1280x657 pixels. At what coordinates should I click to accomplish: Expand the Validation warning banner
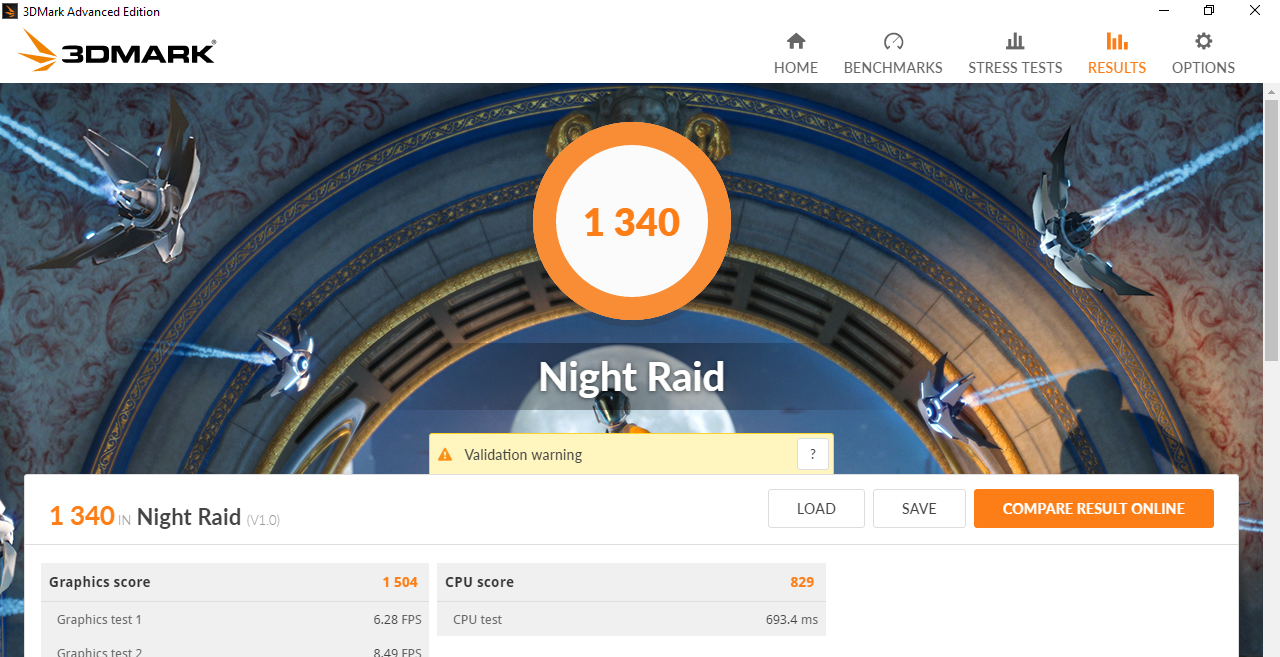click(631, 454)
